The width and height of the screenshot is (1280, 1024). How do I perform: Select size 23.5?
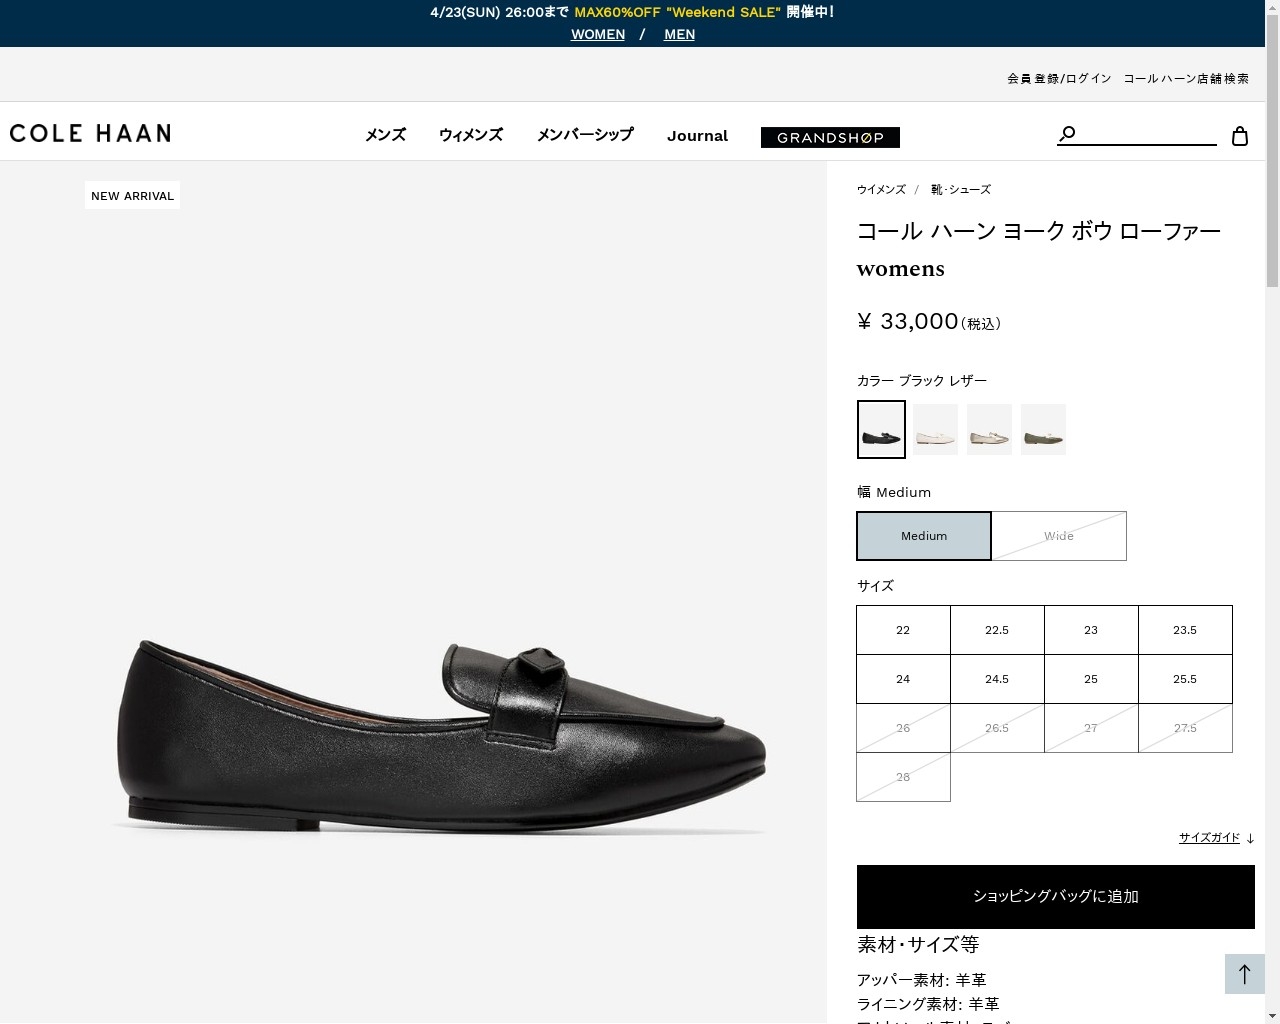tap(1185, 630)
